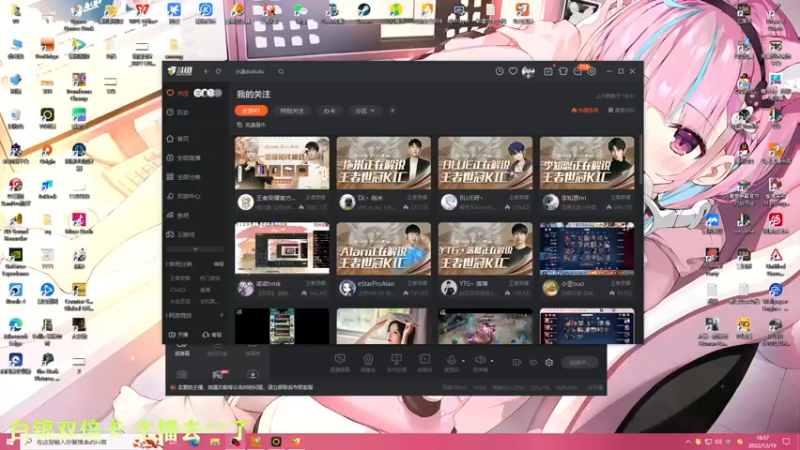This screenshot has height=450, width=800.
Task: Open the gear settings in streaming tool
Action: click(x=549, y=362)
